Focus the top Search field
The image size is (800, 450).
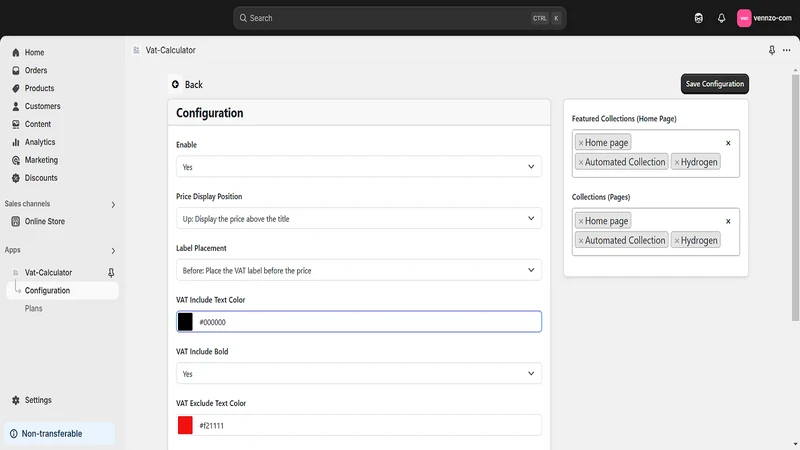coord(399,18)
